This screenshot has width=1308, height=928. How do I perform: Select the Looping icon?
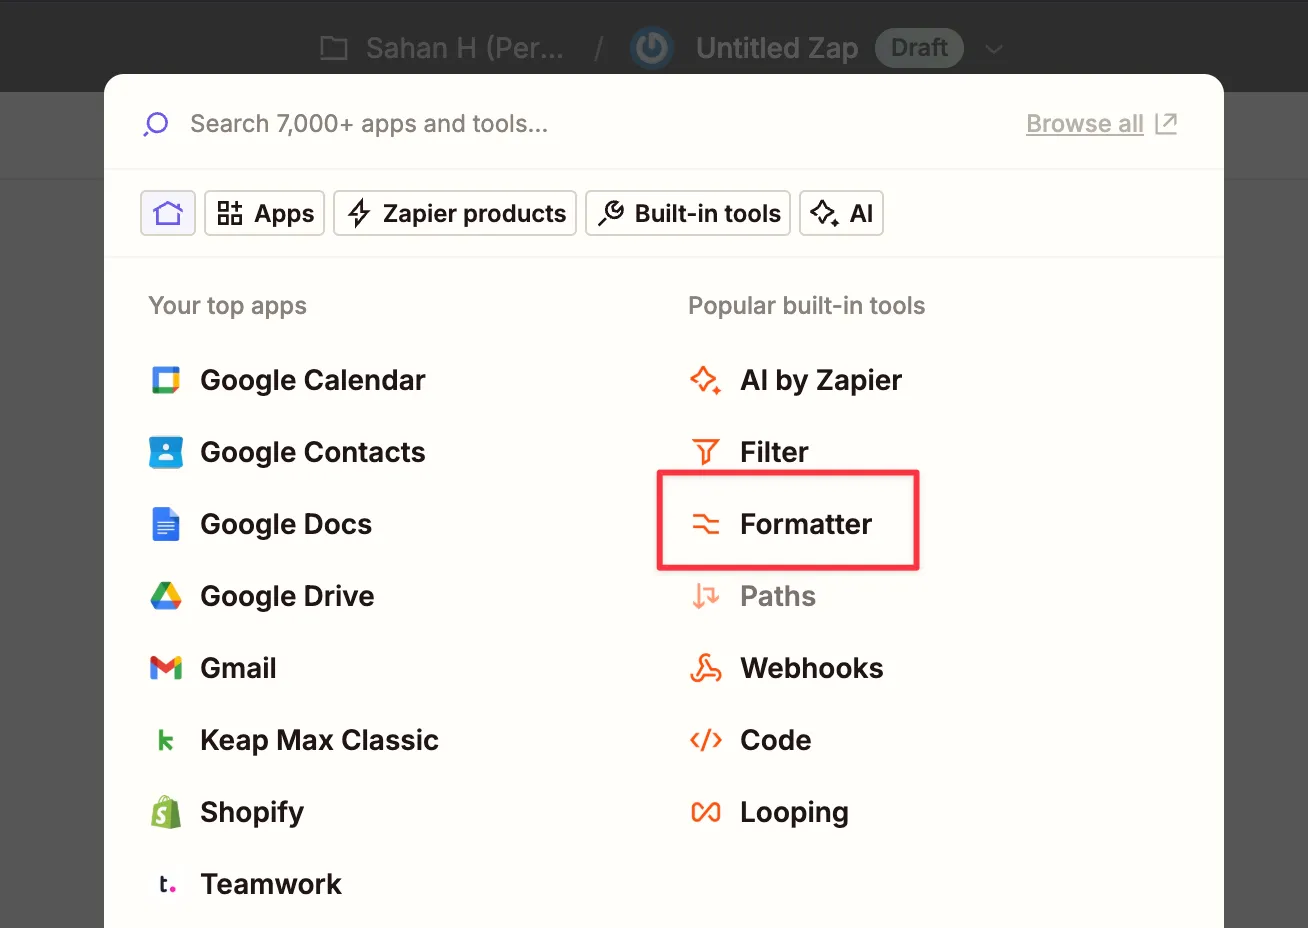coord(706,812)
